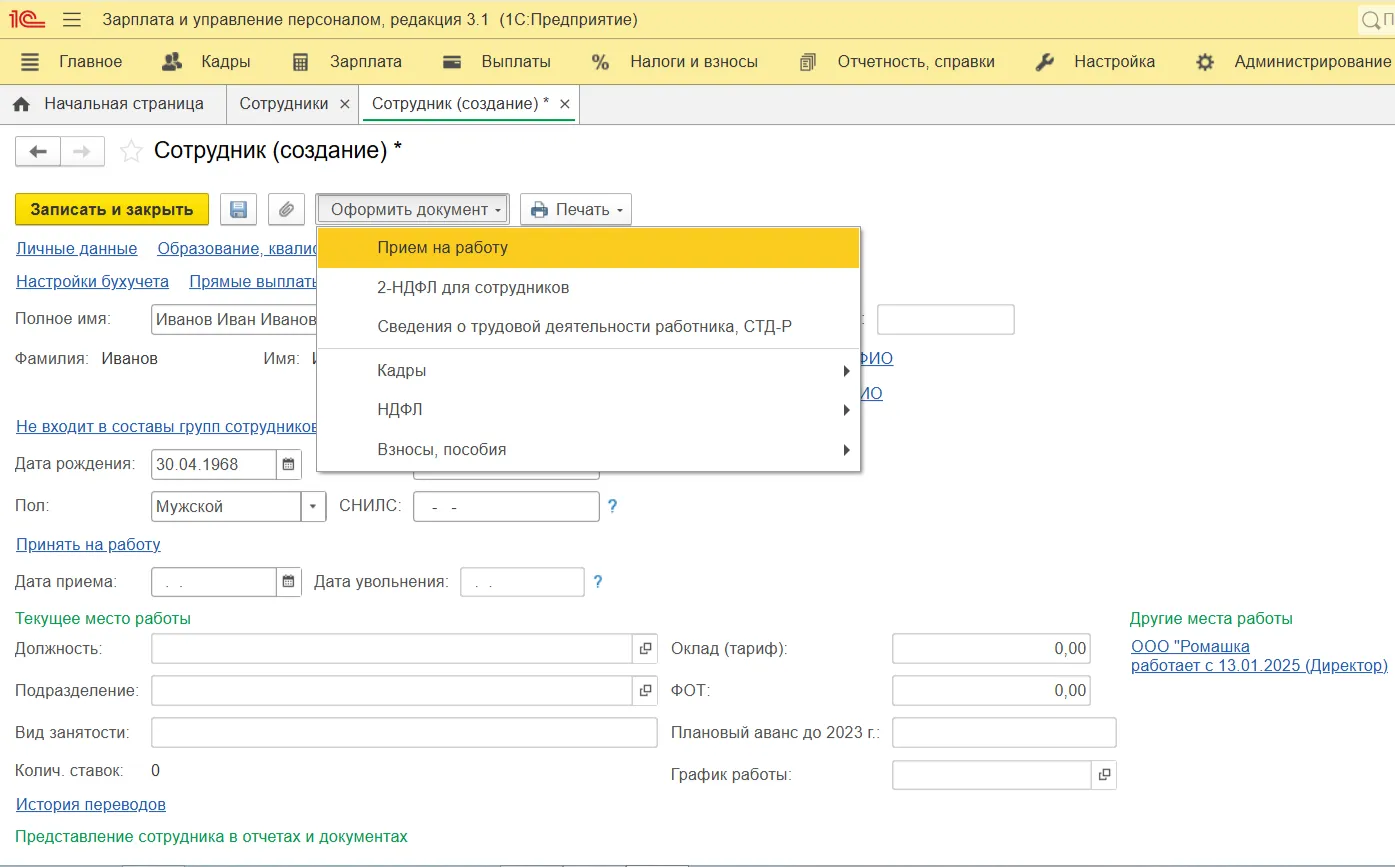This screenshot has width=1395, height=867.
Task: Click the help question mark next to СНИЛС
Action: point(613,506)
